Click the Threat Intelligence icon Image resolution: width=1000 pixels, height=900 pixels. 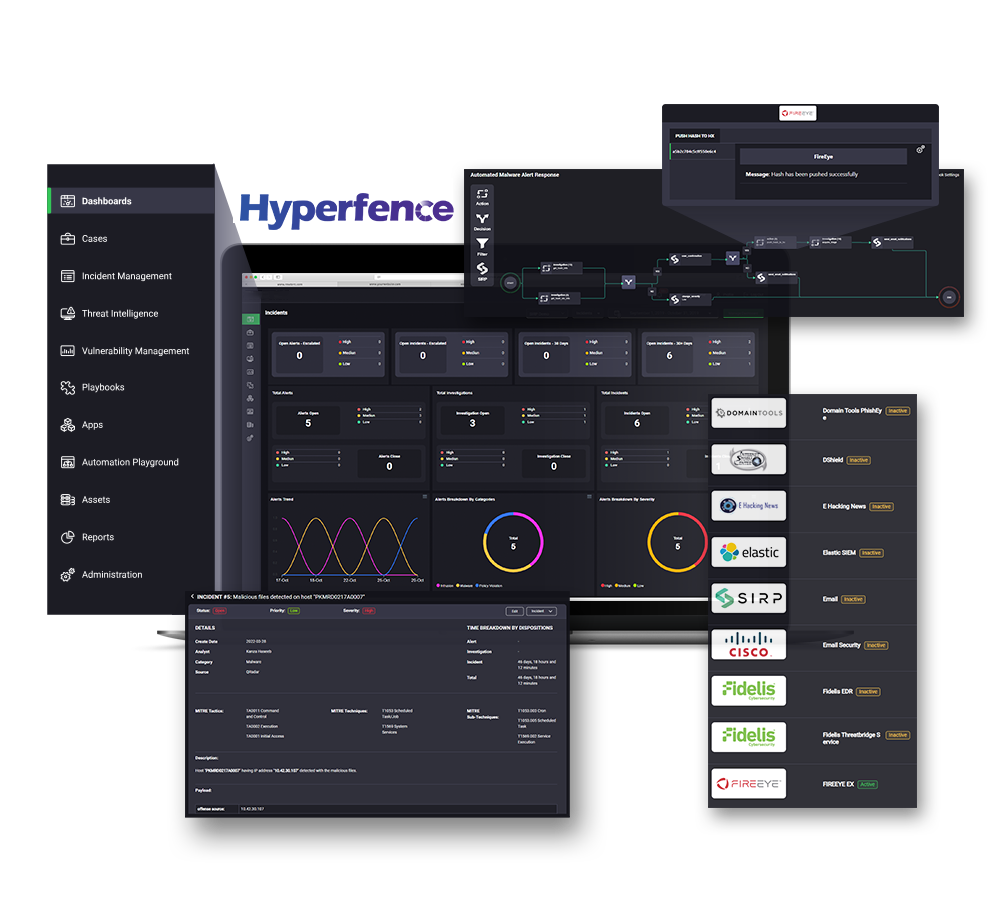point(68,313)
